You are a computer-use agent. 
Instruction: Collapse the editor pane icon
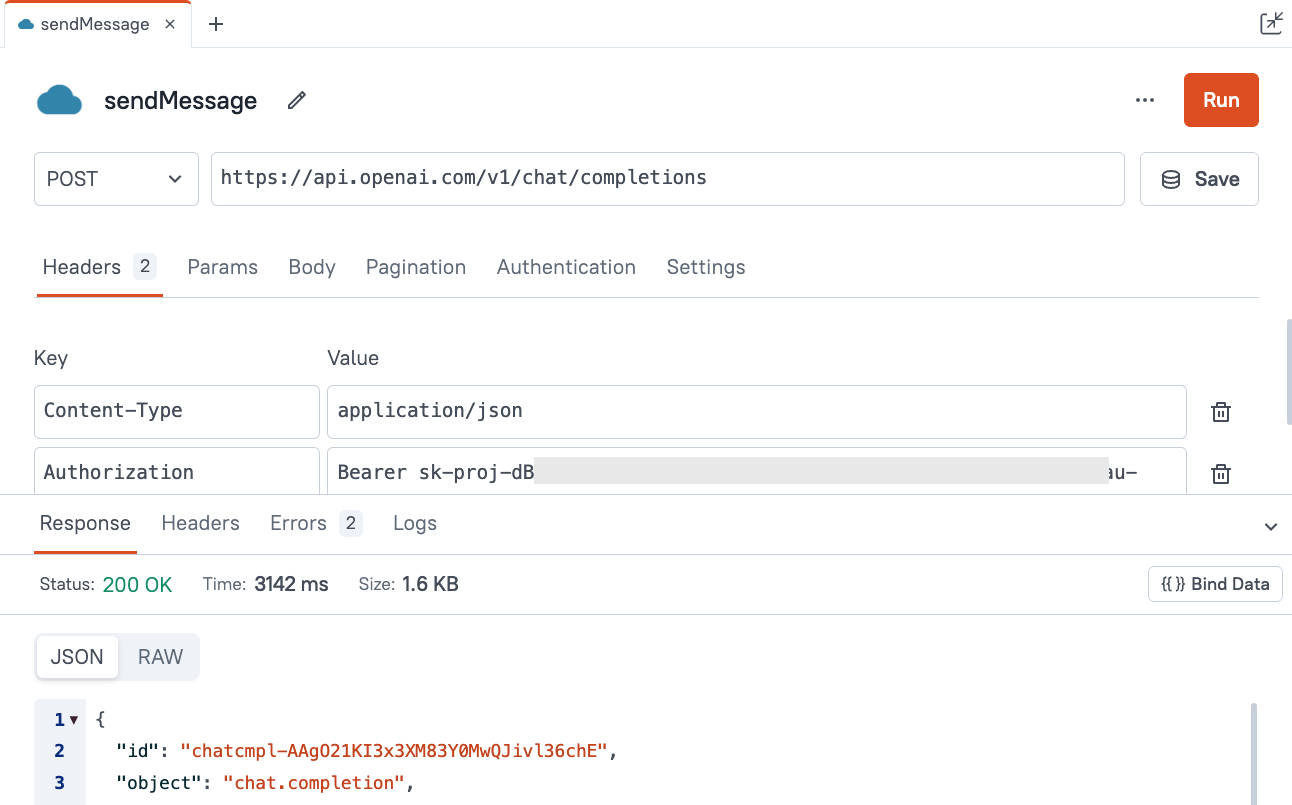(x=1271, y=23)
